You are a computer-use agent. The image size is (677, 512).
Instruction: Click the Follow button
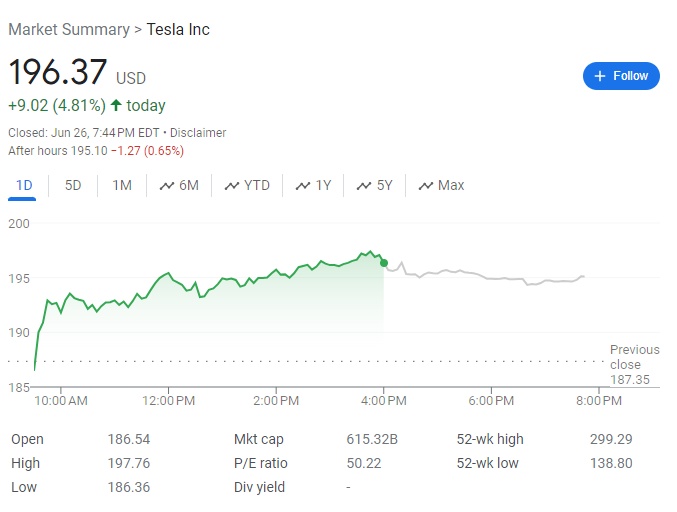click(x=621, y=76)
